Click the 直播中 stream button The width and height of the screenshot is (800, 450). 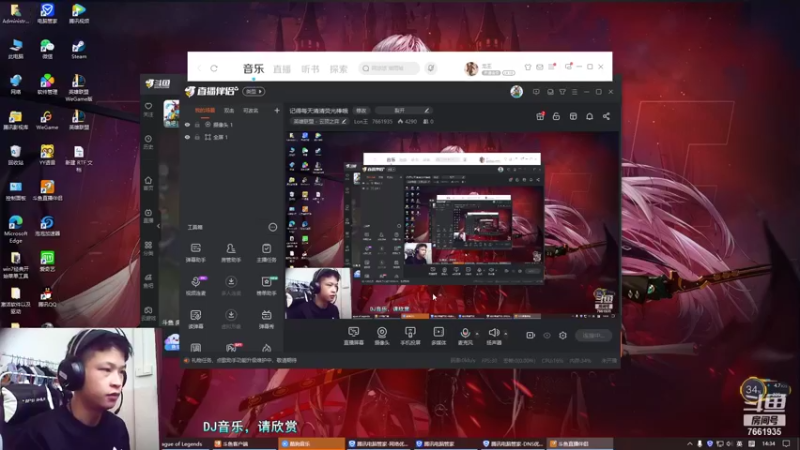pos(593,335)
